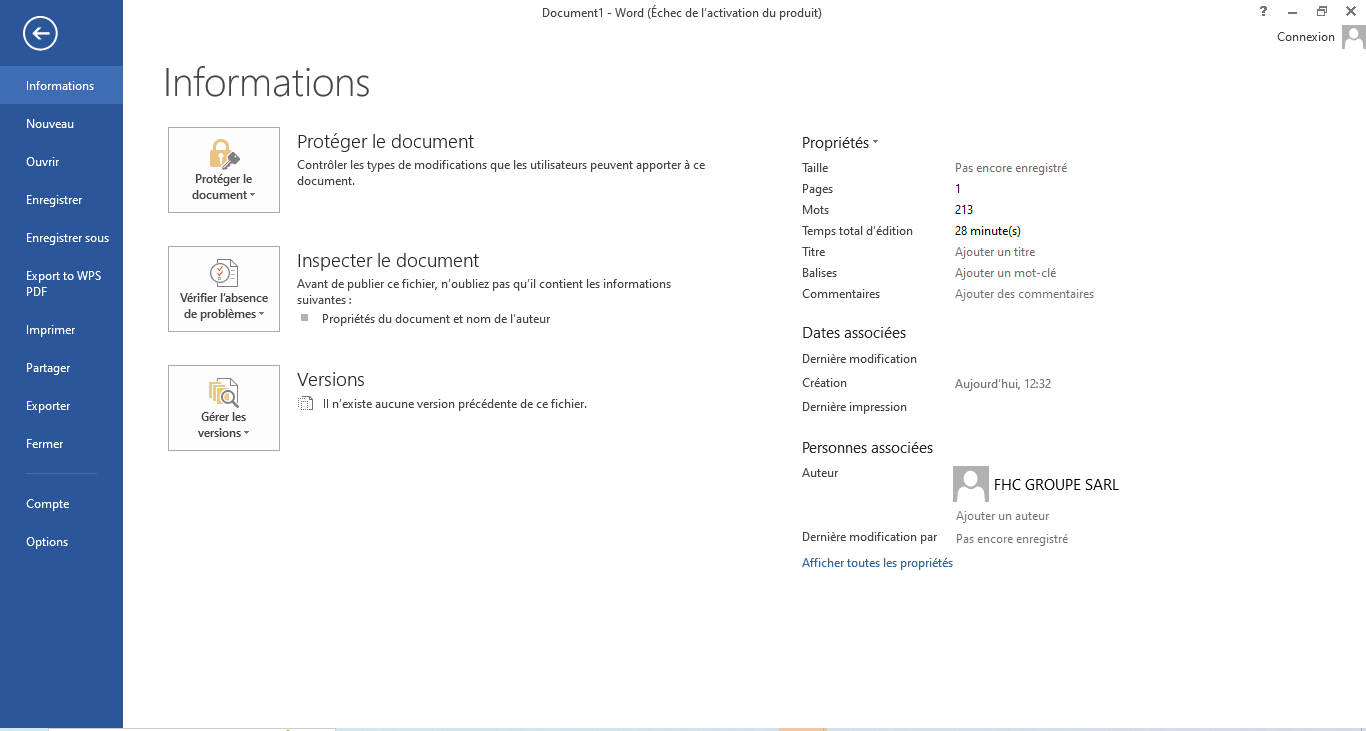1366x731 pixels.
Task: Open the Compte page
Action: pos(61,504)
